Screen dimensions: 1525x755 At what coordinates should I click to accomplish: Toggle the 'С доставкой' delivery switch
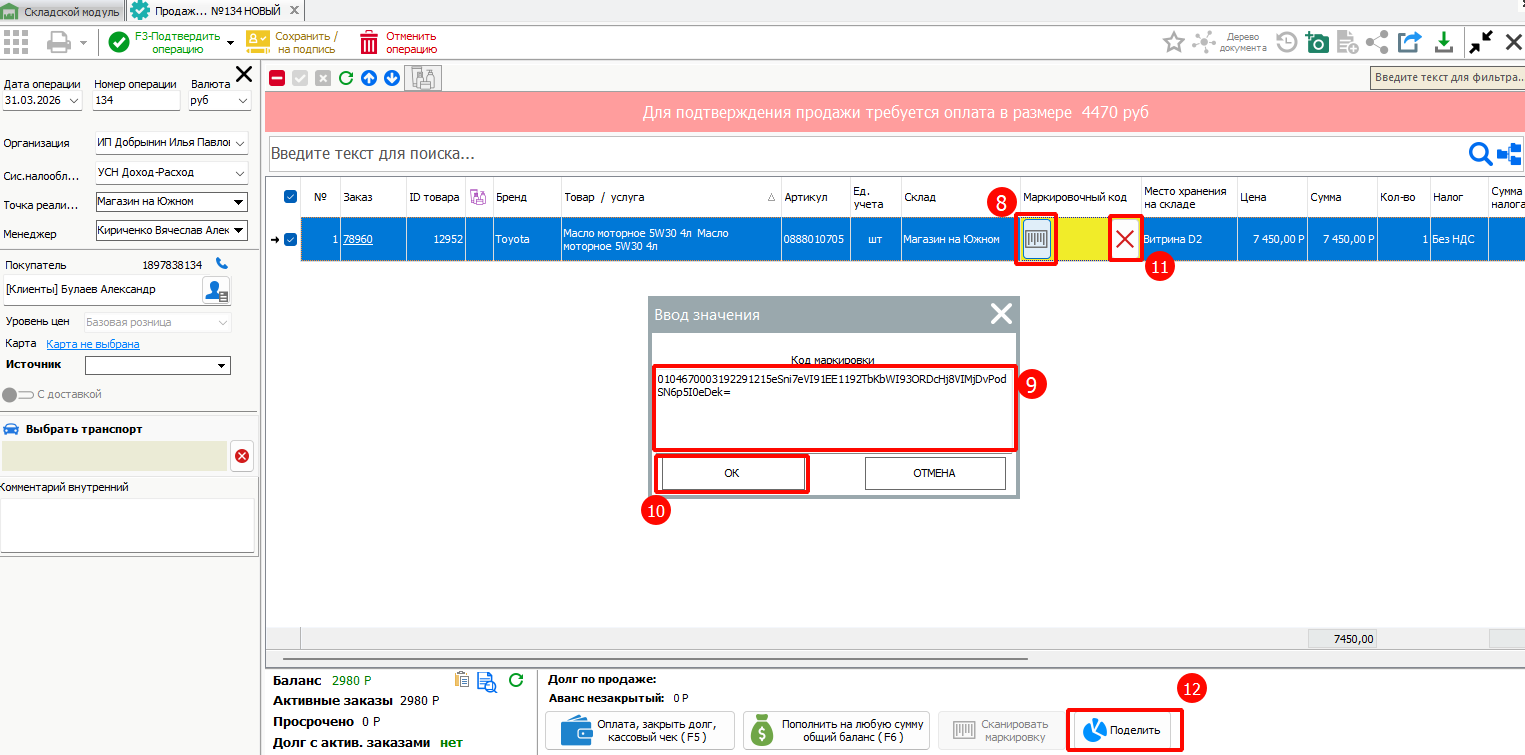point(14,394)
